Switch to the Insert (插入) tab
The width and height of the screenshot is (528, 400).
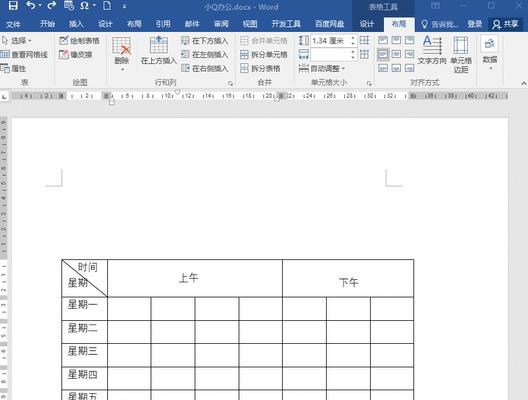tap(76, 24)
